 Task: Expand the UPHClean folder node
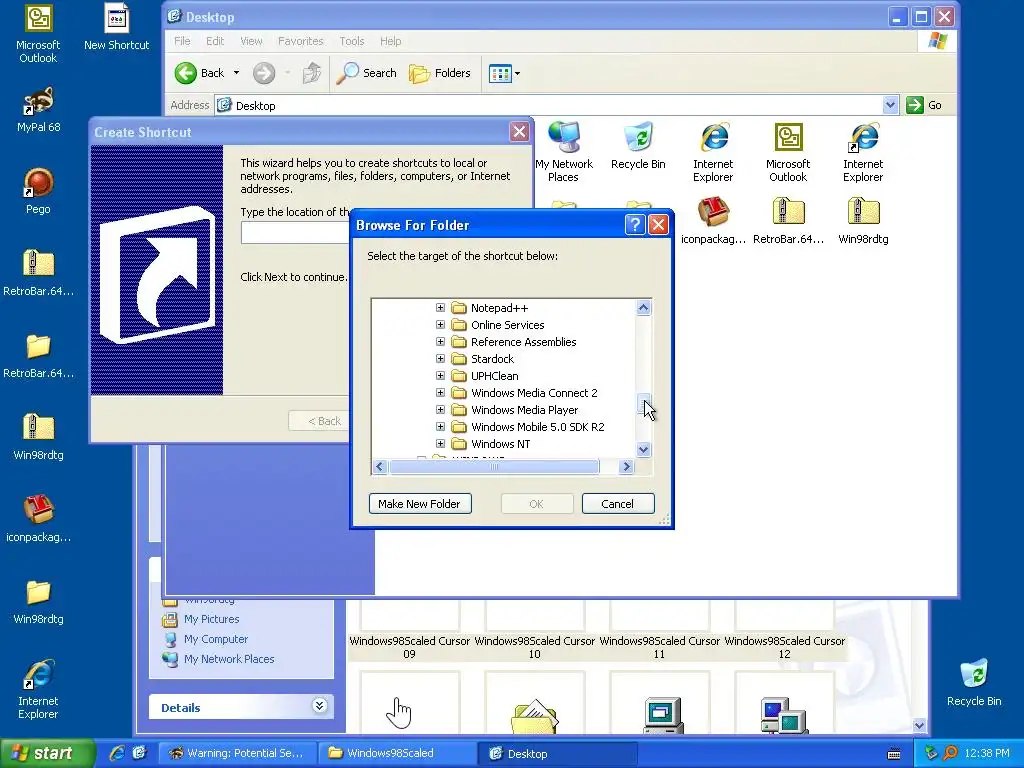(x=440, y=376)
